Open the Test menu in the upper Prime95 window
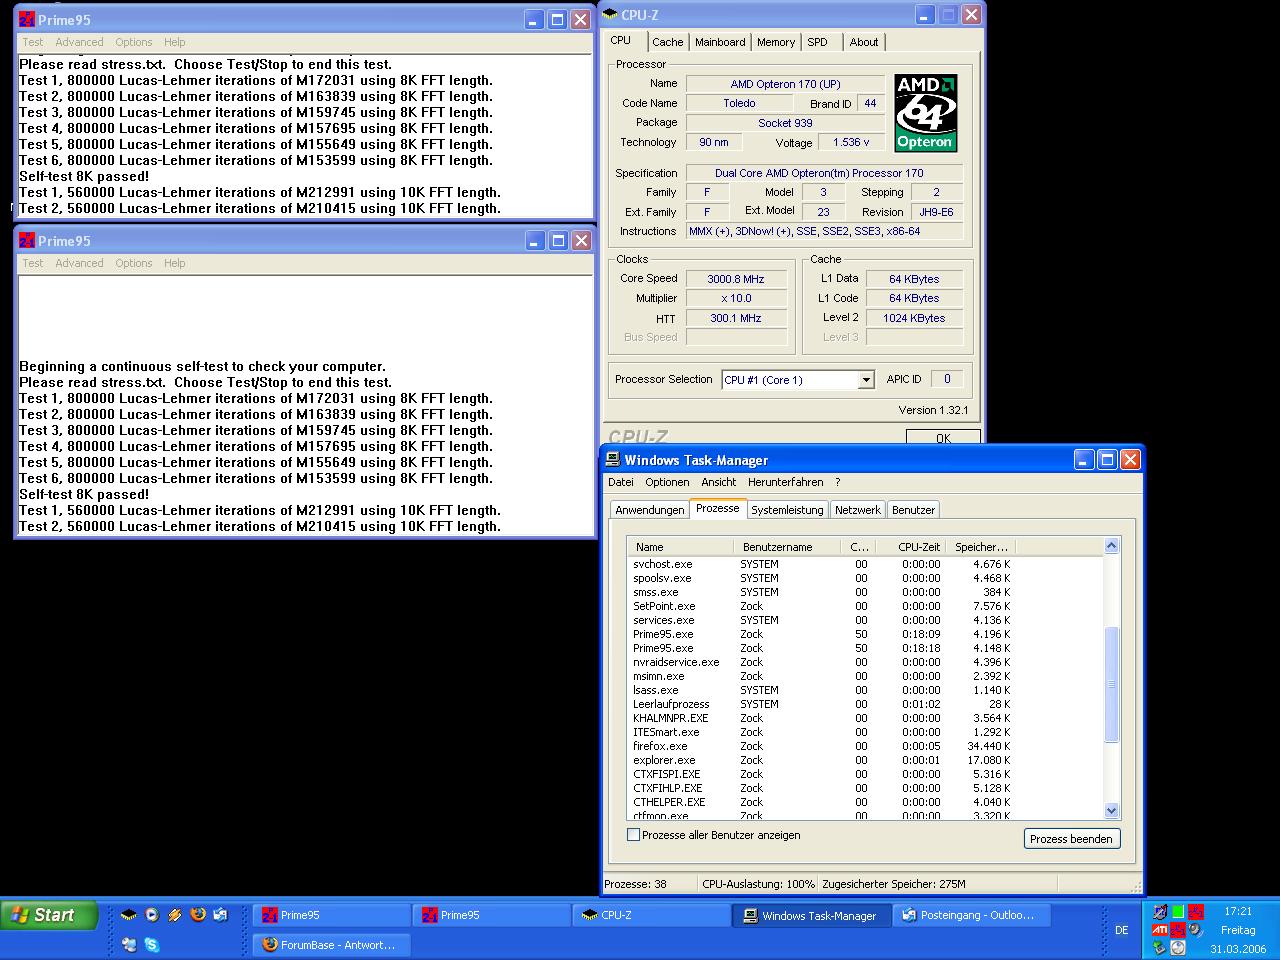This screenshot has height=960, width=1280. click(x=33, y=42)
